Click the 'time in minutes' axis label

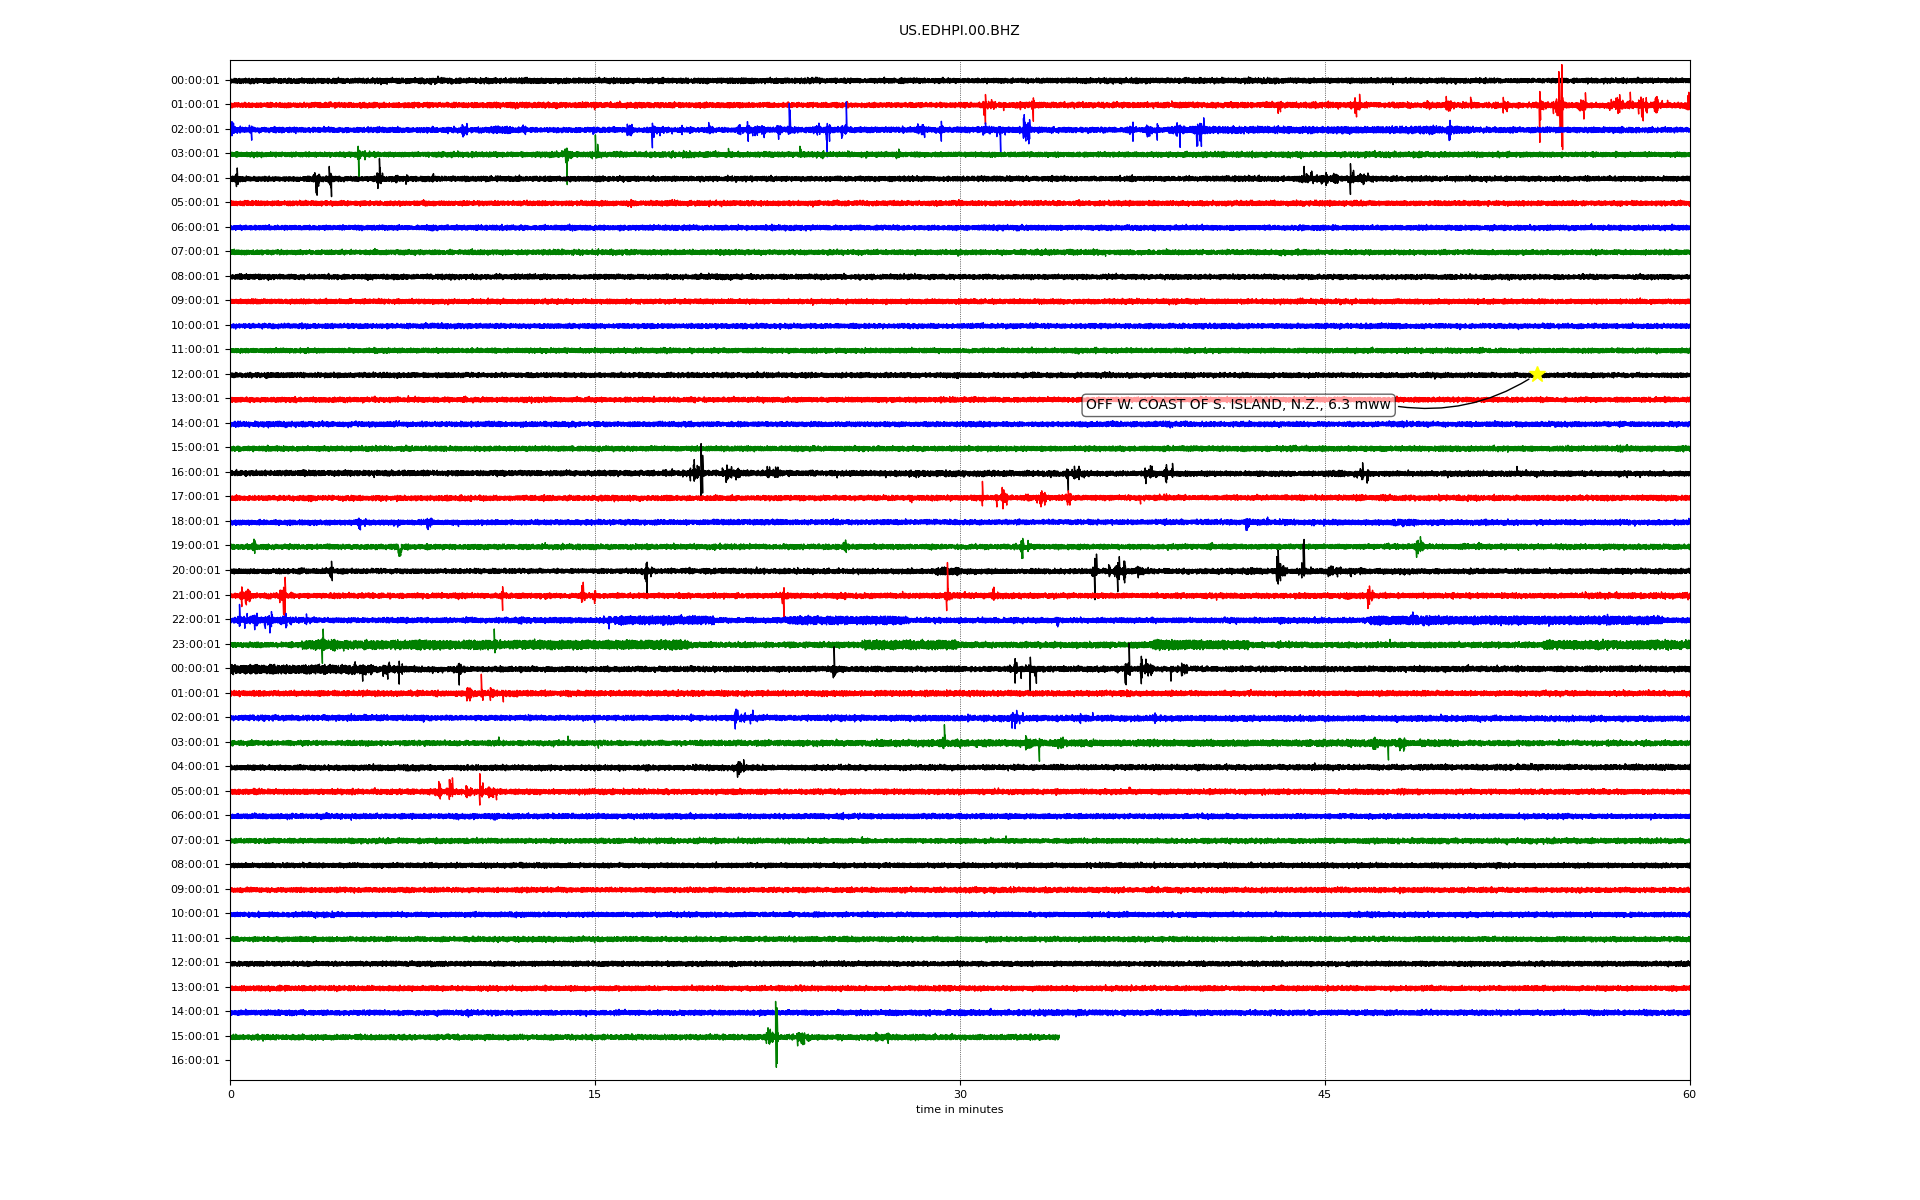coord(959,1110)
